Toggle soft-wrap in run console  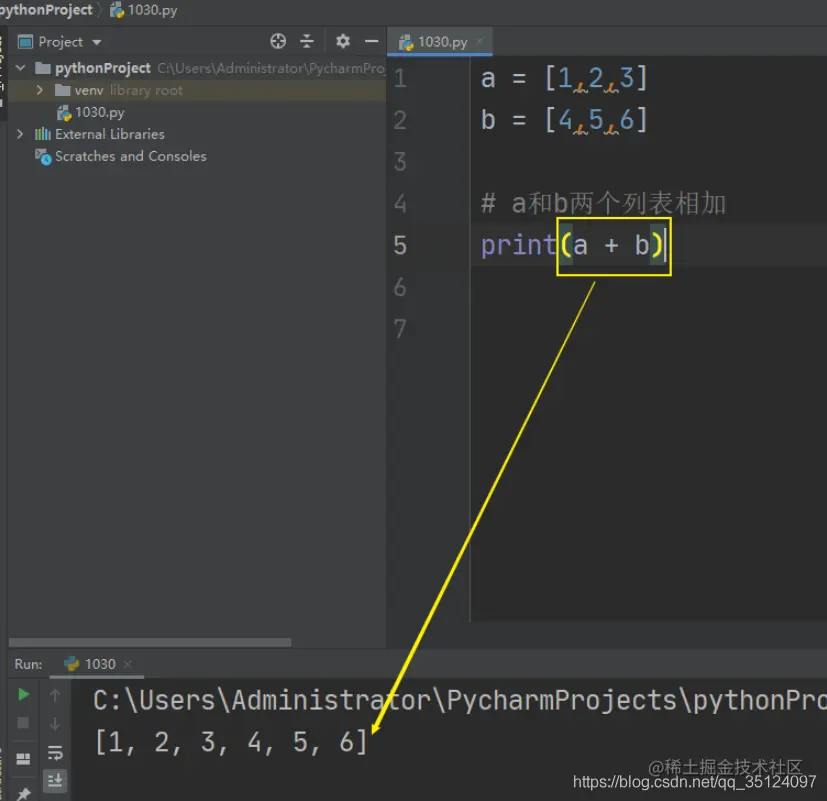click(x=55, y=752)
